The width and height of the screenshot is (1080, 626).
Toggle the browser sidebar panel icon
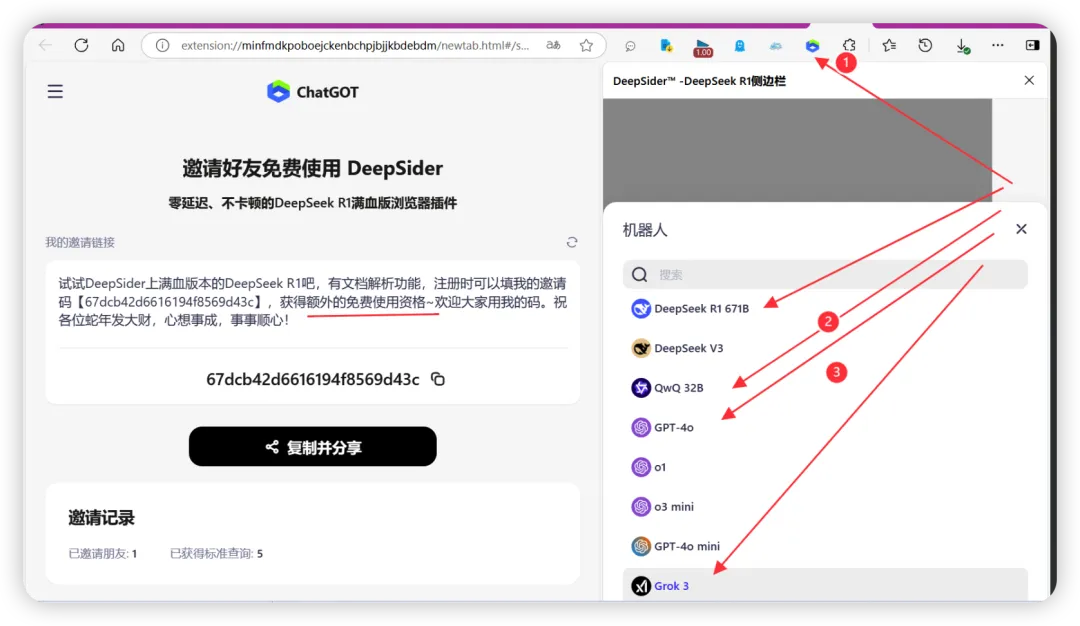(x=1032, y=45)
